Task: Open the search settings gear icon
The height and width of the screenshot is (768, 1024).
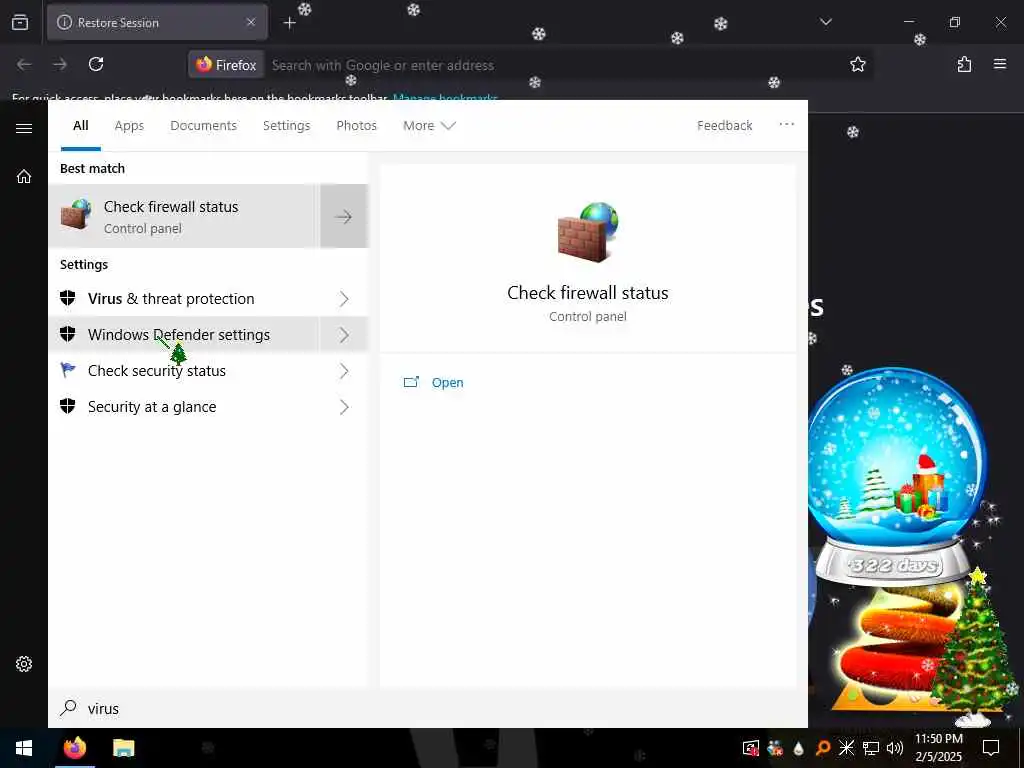Action: (24, 664)
